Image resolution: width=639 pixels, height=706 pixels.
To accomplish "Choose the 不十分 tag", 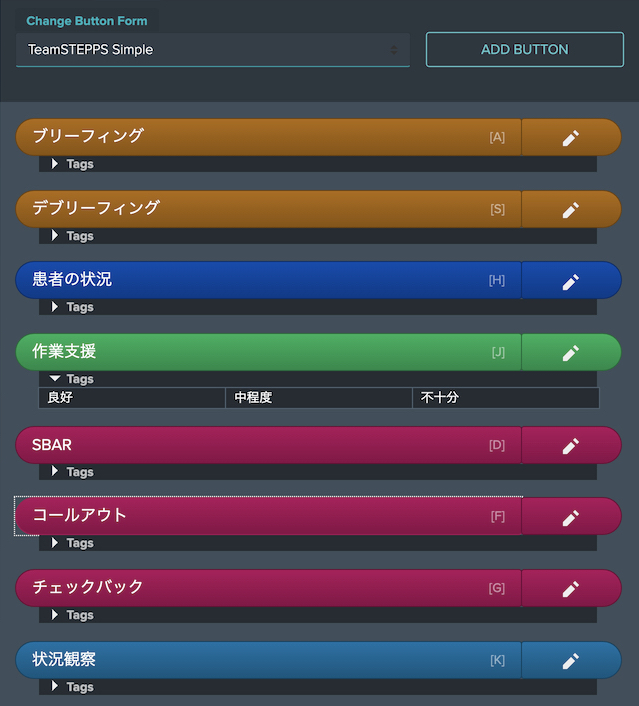I will tap(506, 398).
